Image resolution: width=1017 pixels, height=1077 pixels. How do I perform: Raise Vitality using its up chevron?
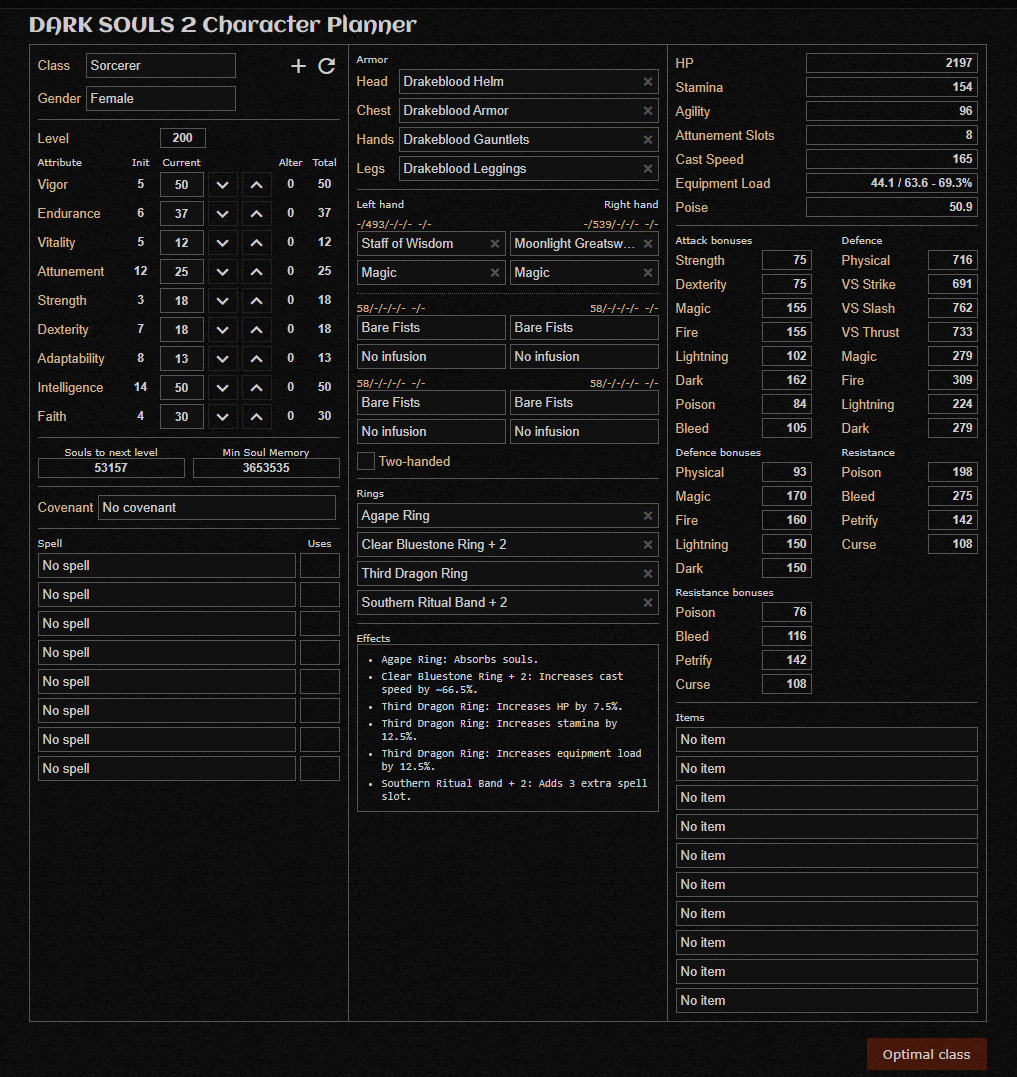point(256,242)
